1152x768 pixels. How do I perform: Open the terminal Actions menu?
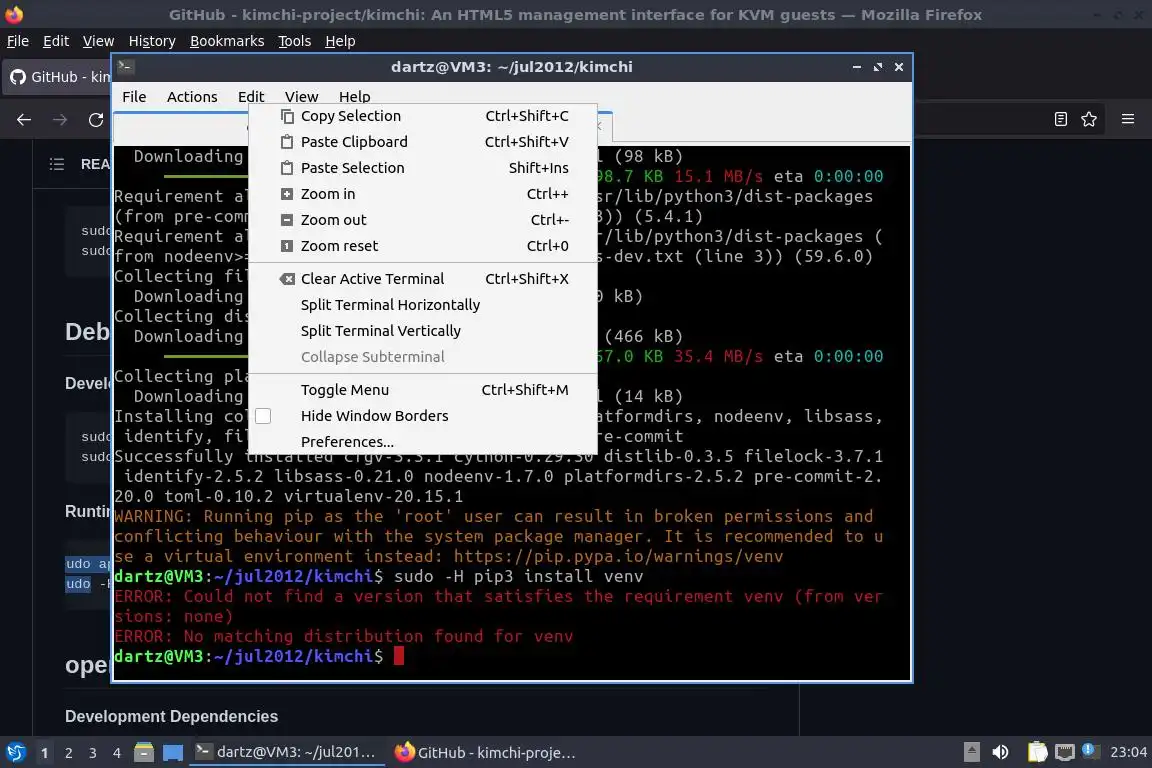192,97
